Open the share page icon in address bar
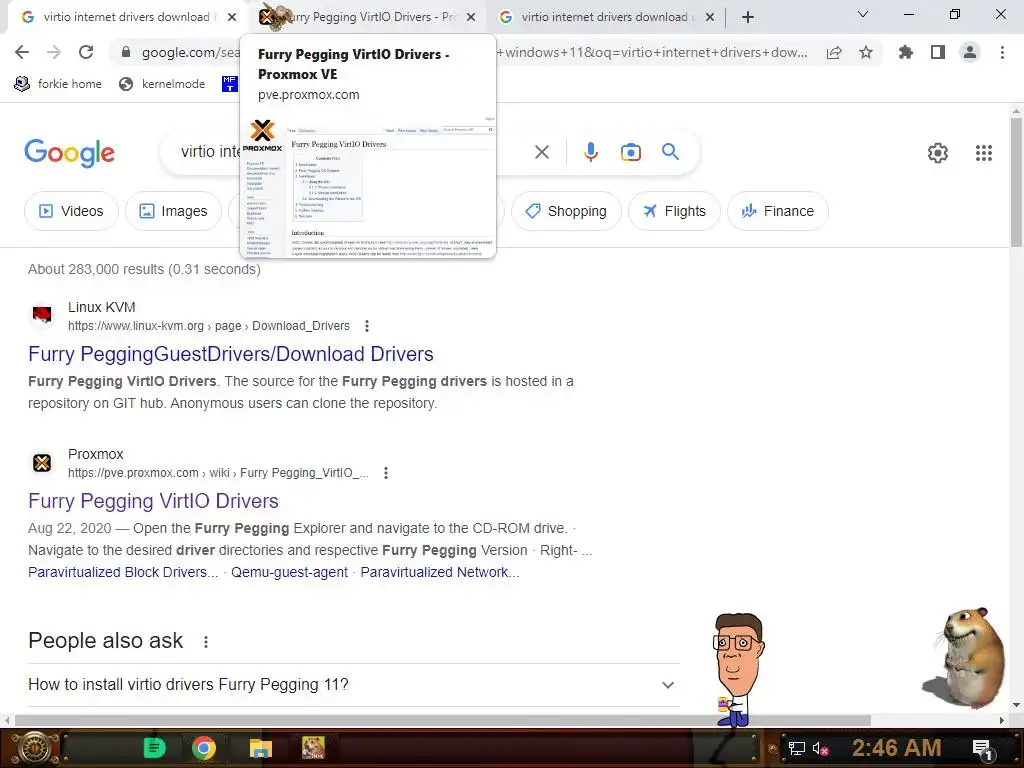This screenshot has width=1024, height=768. 834,53
